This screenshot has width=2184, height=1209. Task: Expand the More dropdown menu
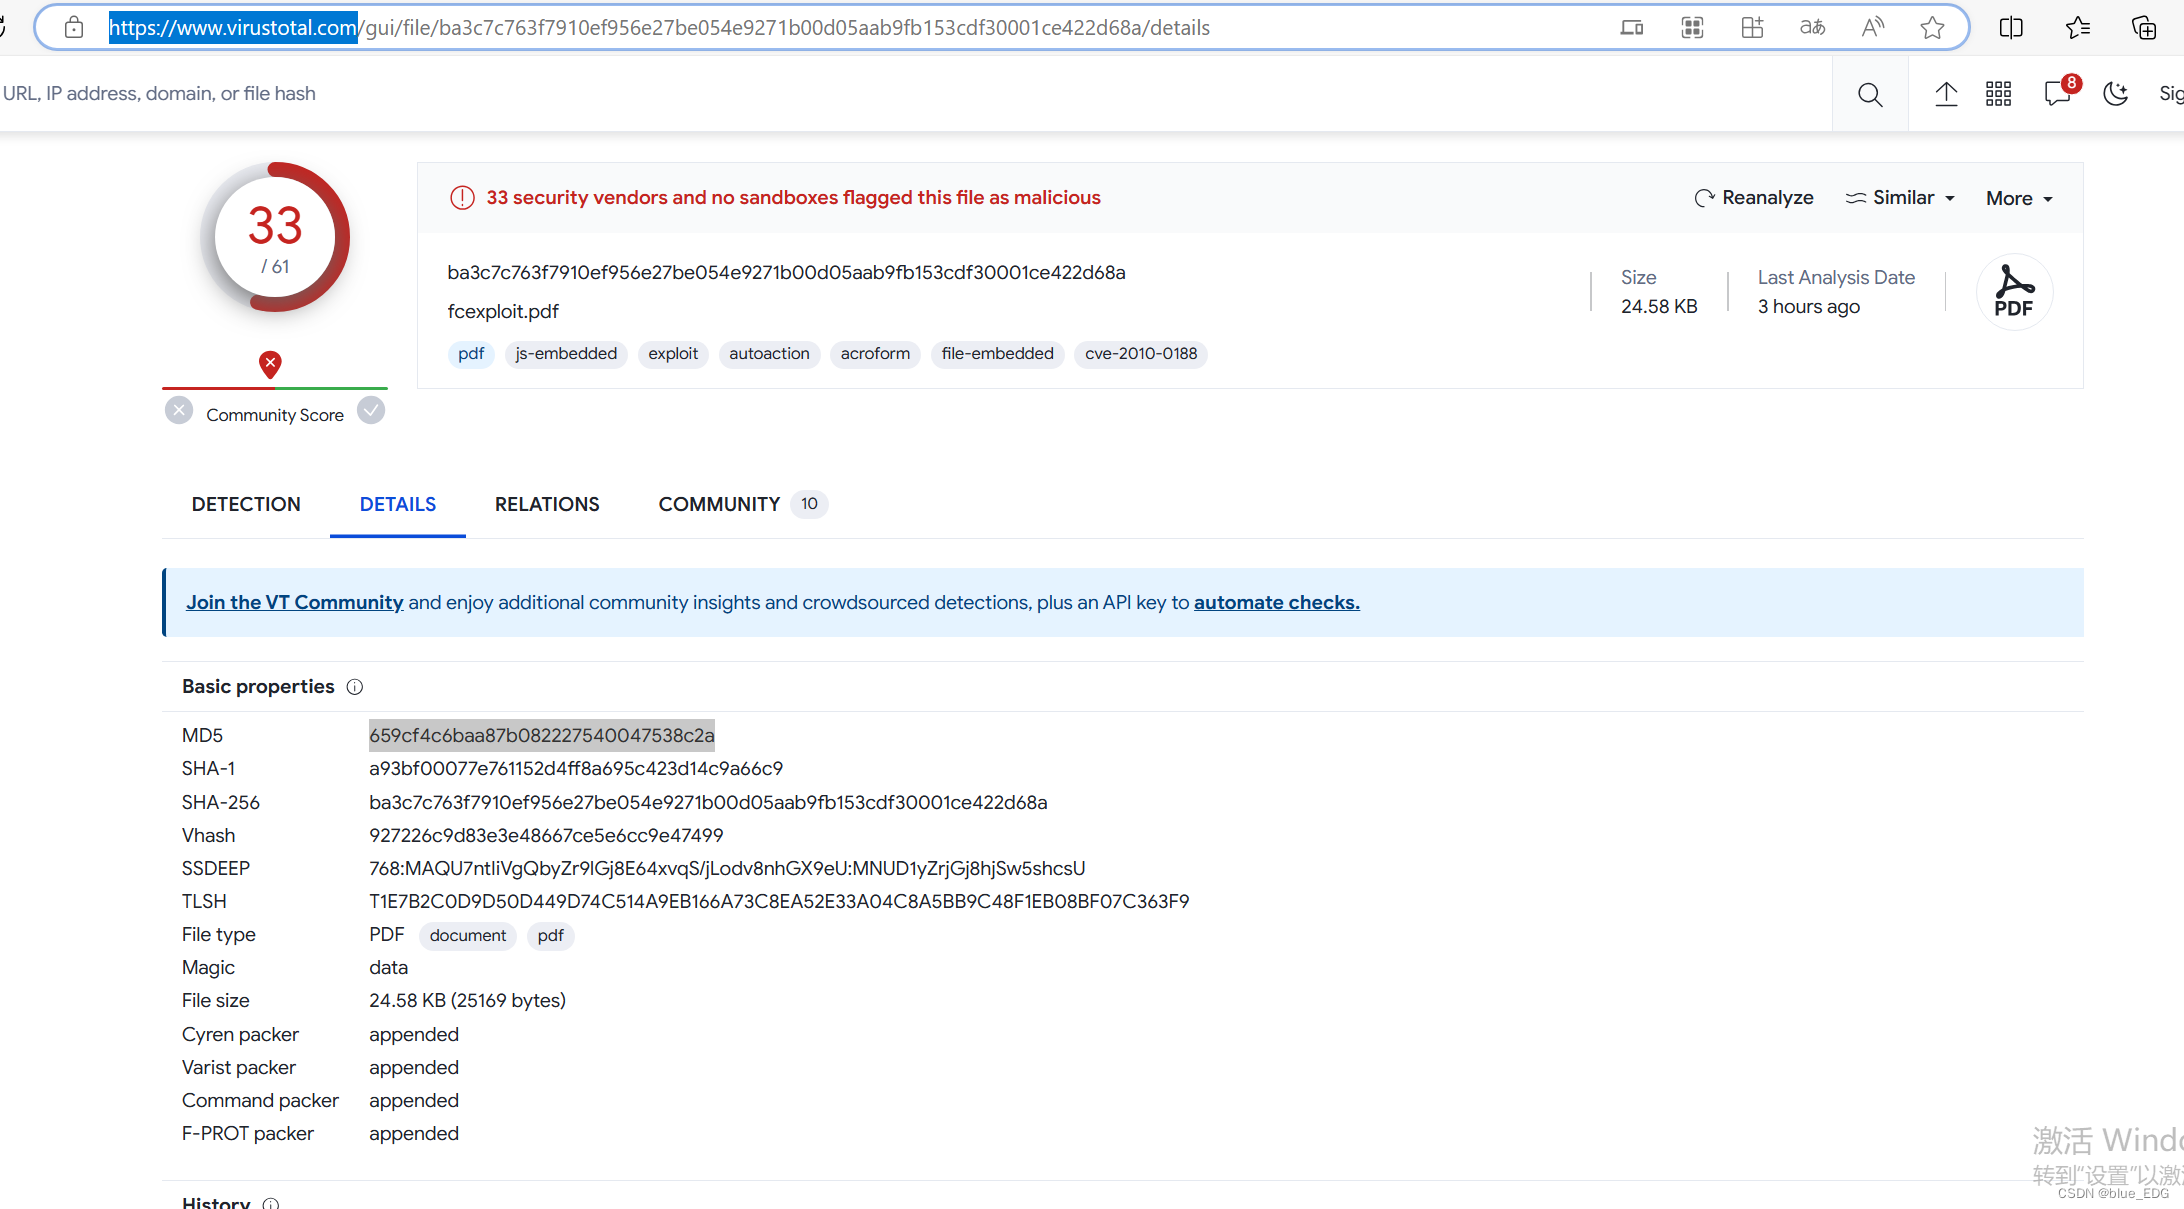[x=2019, y=199]
